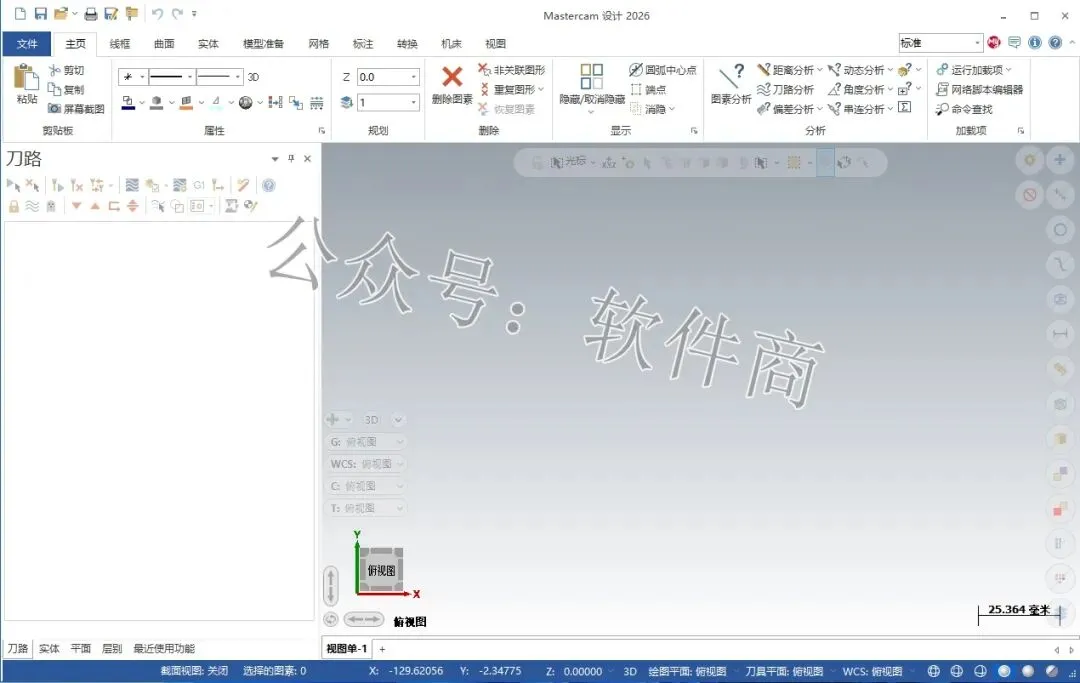Open 网络脚本编辑器 script editor
This screenshot has width=1080, height=683.
coord(979,90)
